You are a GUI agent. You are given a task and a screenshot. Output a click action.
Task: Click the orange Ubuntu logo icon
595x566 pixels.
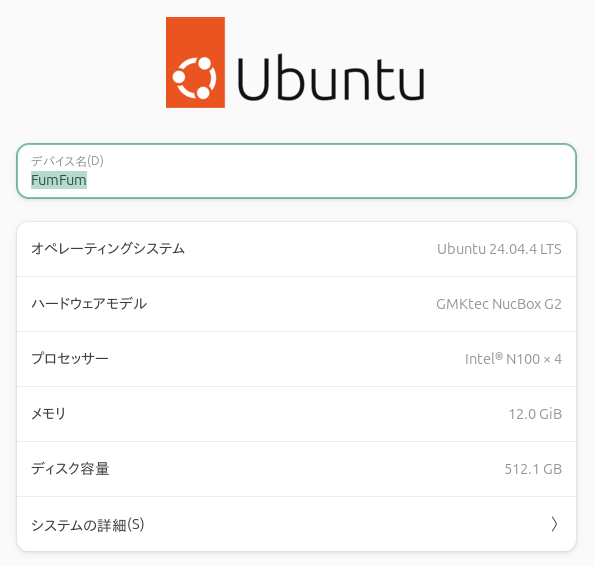(195, 63)
